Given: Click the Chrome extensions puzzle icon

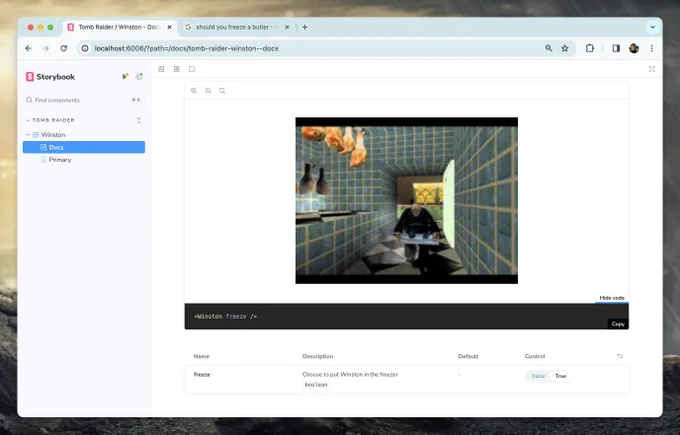Looking at the screenshot, I should point(589,48).
